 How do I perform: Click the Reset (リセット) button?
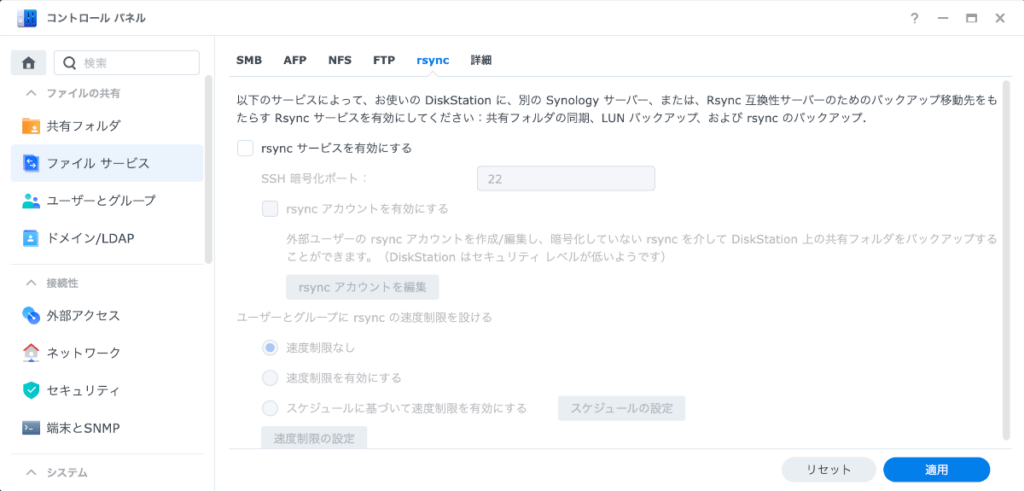[828, 469]
